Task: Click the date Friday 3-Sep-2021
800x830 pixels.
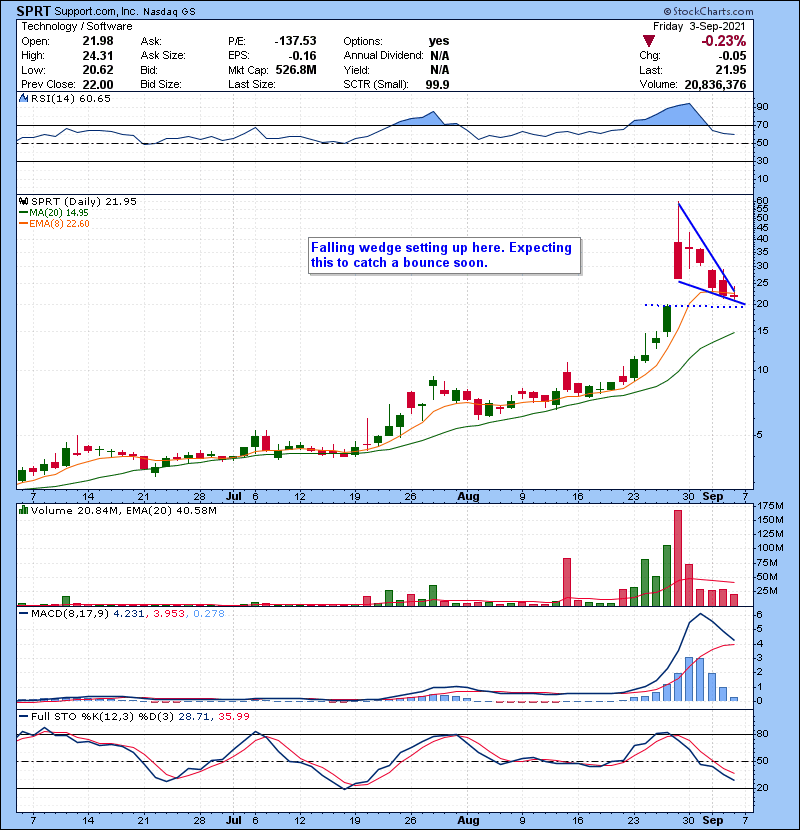Action: coord(699,26)
